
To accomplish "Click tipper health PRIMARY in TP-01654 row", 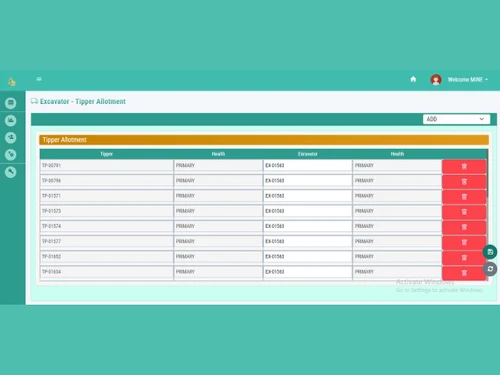I will (218, 272).
